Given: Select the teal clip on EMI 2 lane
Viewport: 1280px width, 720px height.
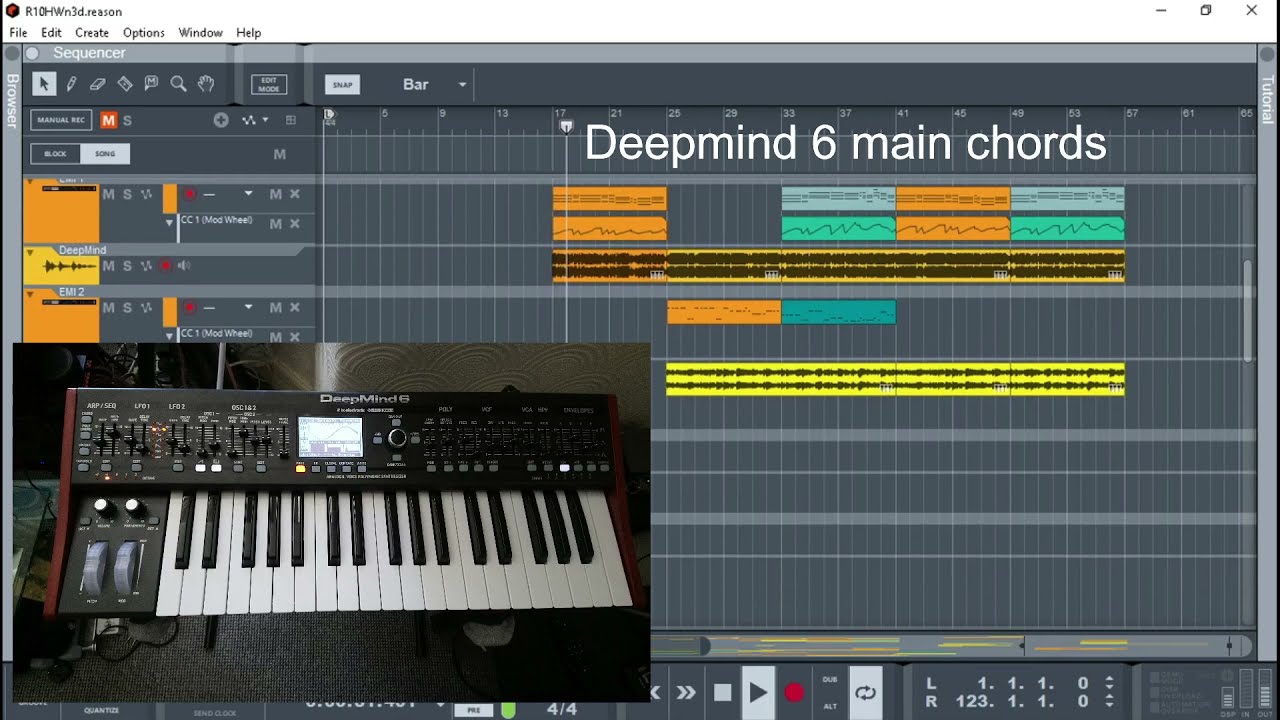Looking at the screenshot, I should tap(838, 312).
